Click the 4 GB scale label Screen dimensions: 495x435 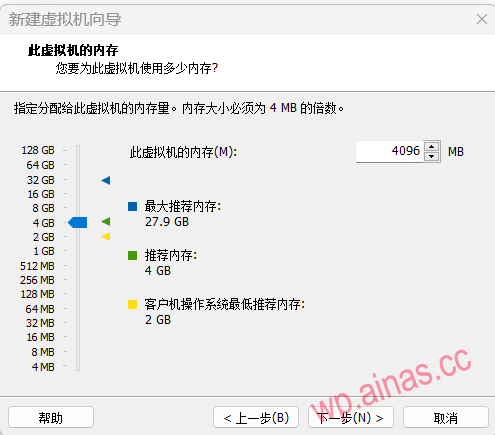point(43,223)
